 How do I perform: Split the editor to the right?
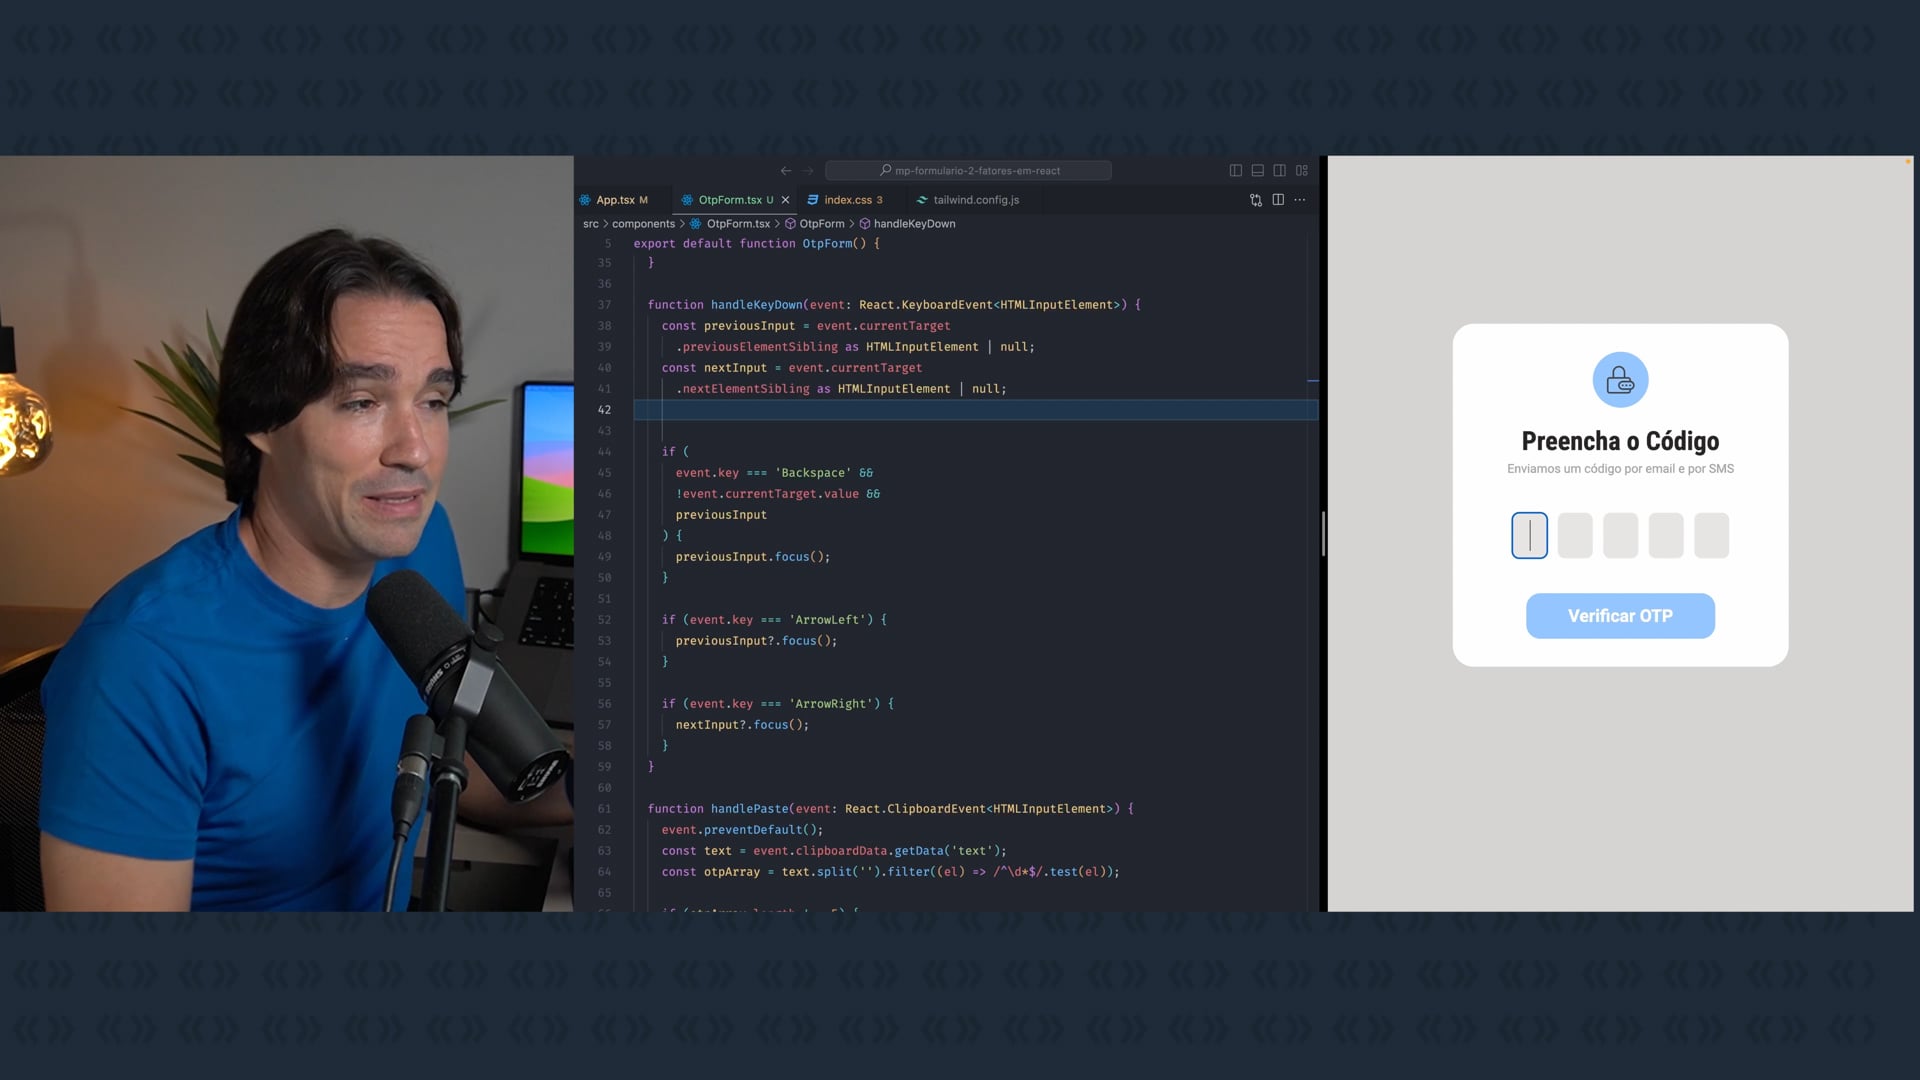(1278, 200)
